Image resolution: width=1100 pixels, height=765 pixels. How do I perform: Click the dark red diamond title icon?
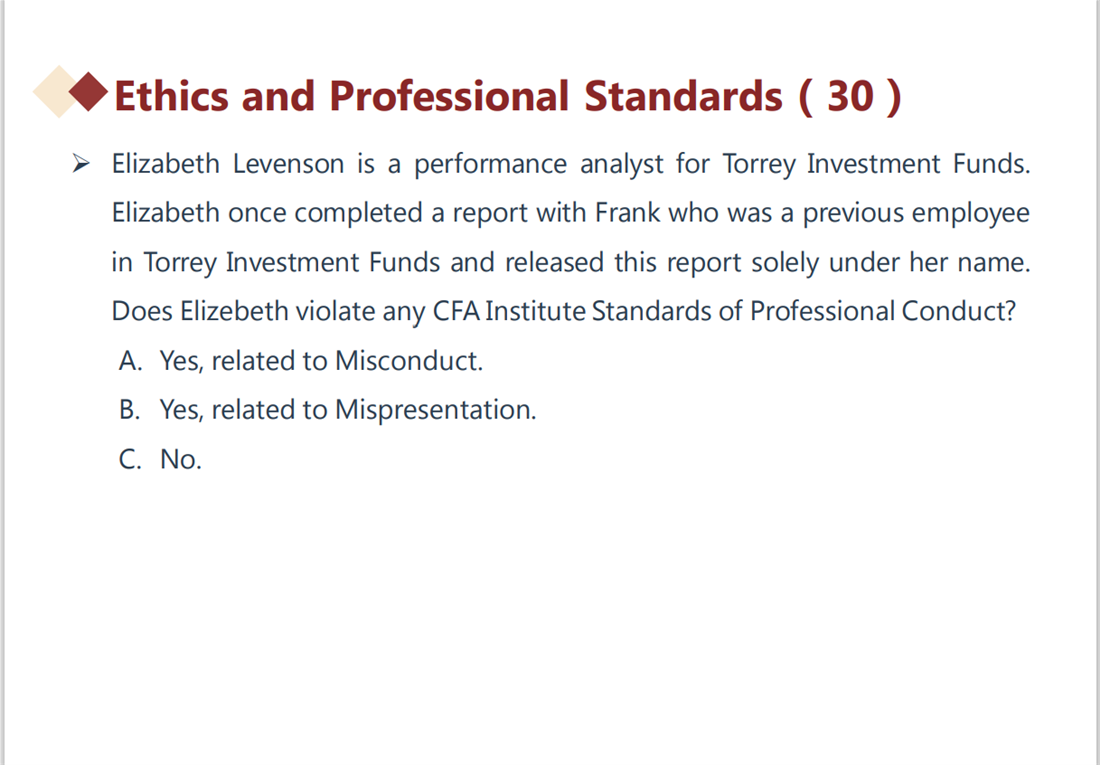pyautogui.click(x=89, y=92)
